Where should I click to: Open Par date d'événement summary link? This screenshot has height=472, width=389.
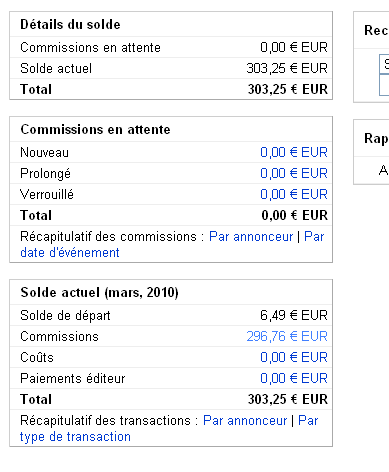point(172,245)
